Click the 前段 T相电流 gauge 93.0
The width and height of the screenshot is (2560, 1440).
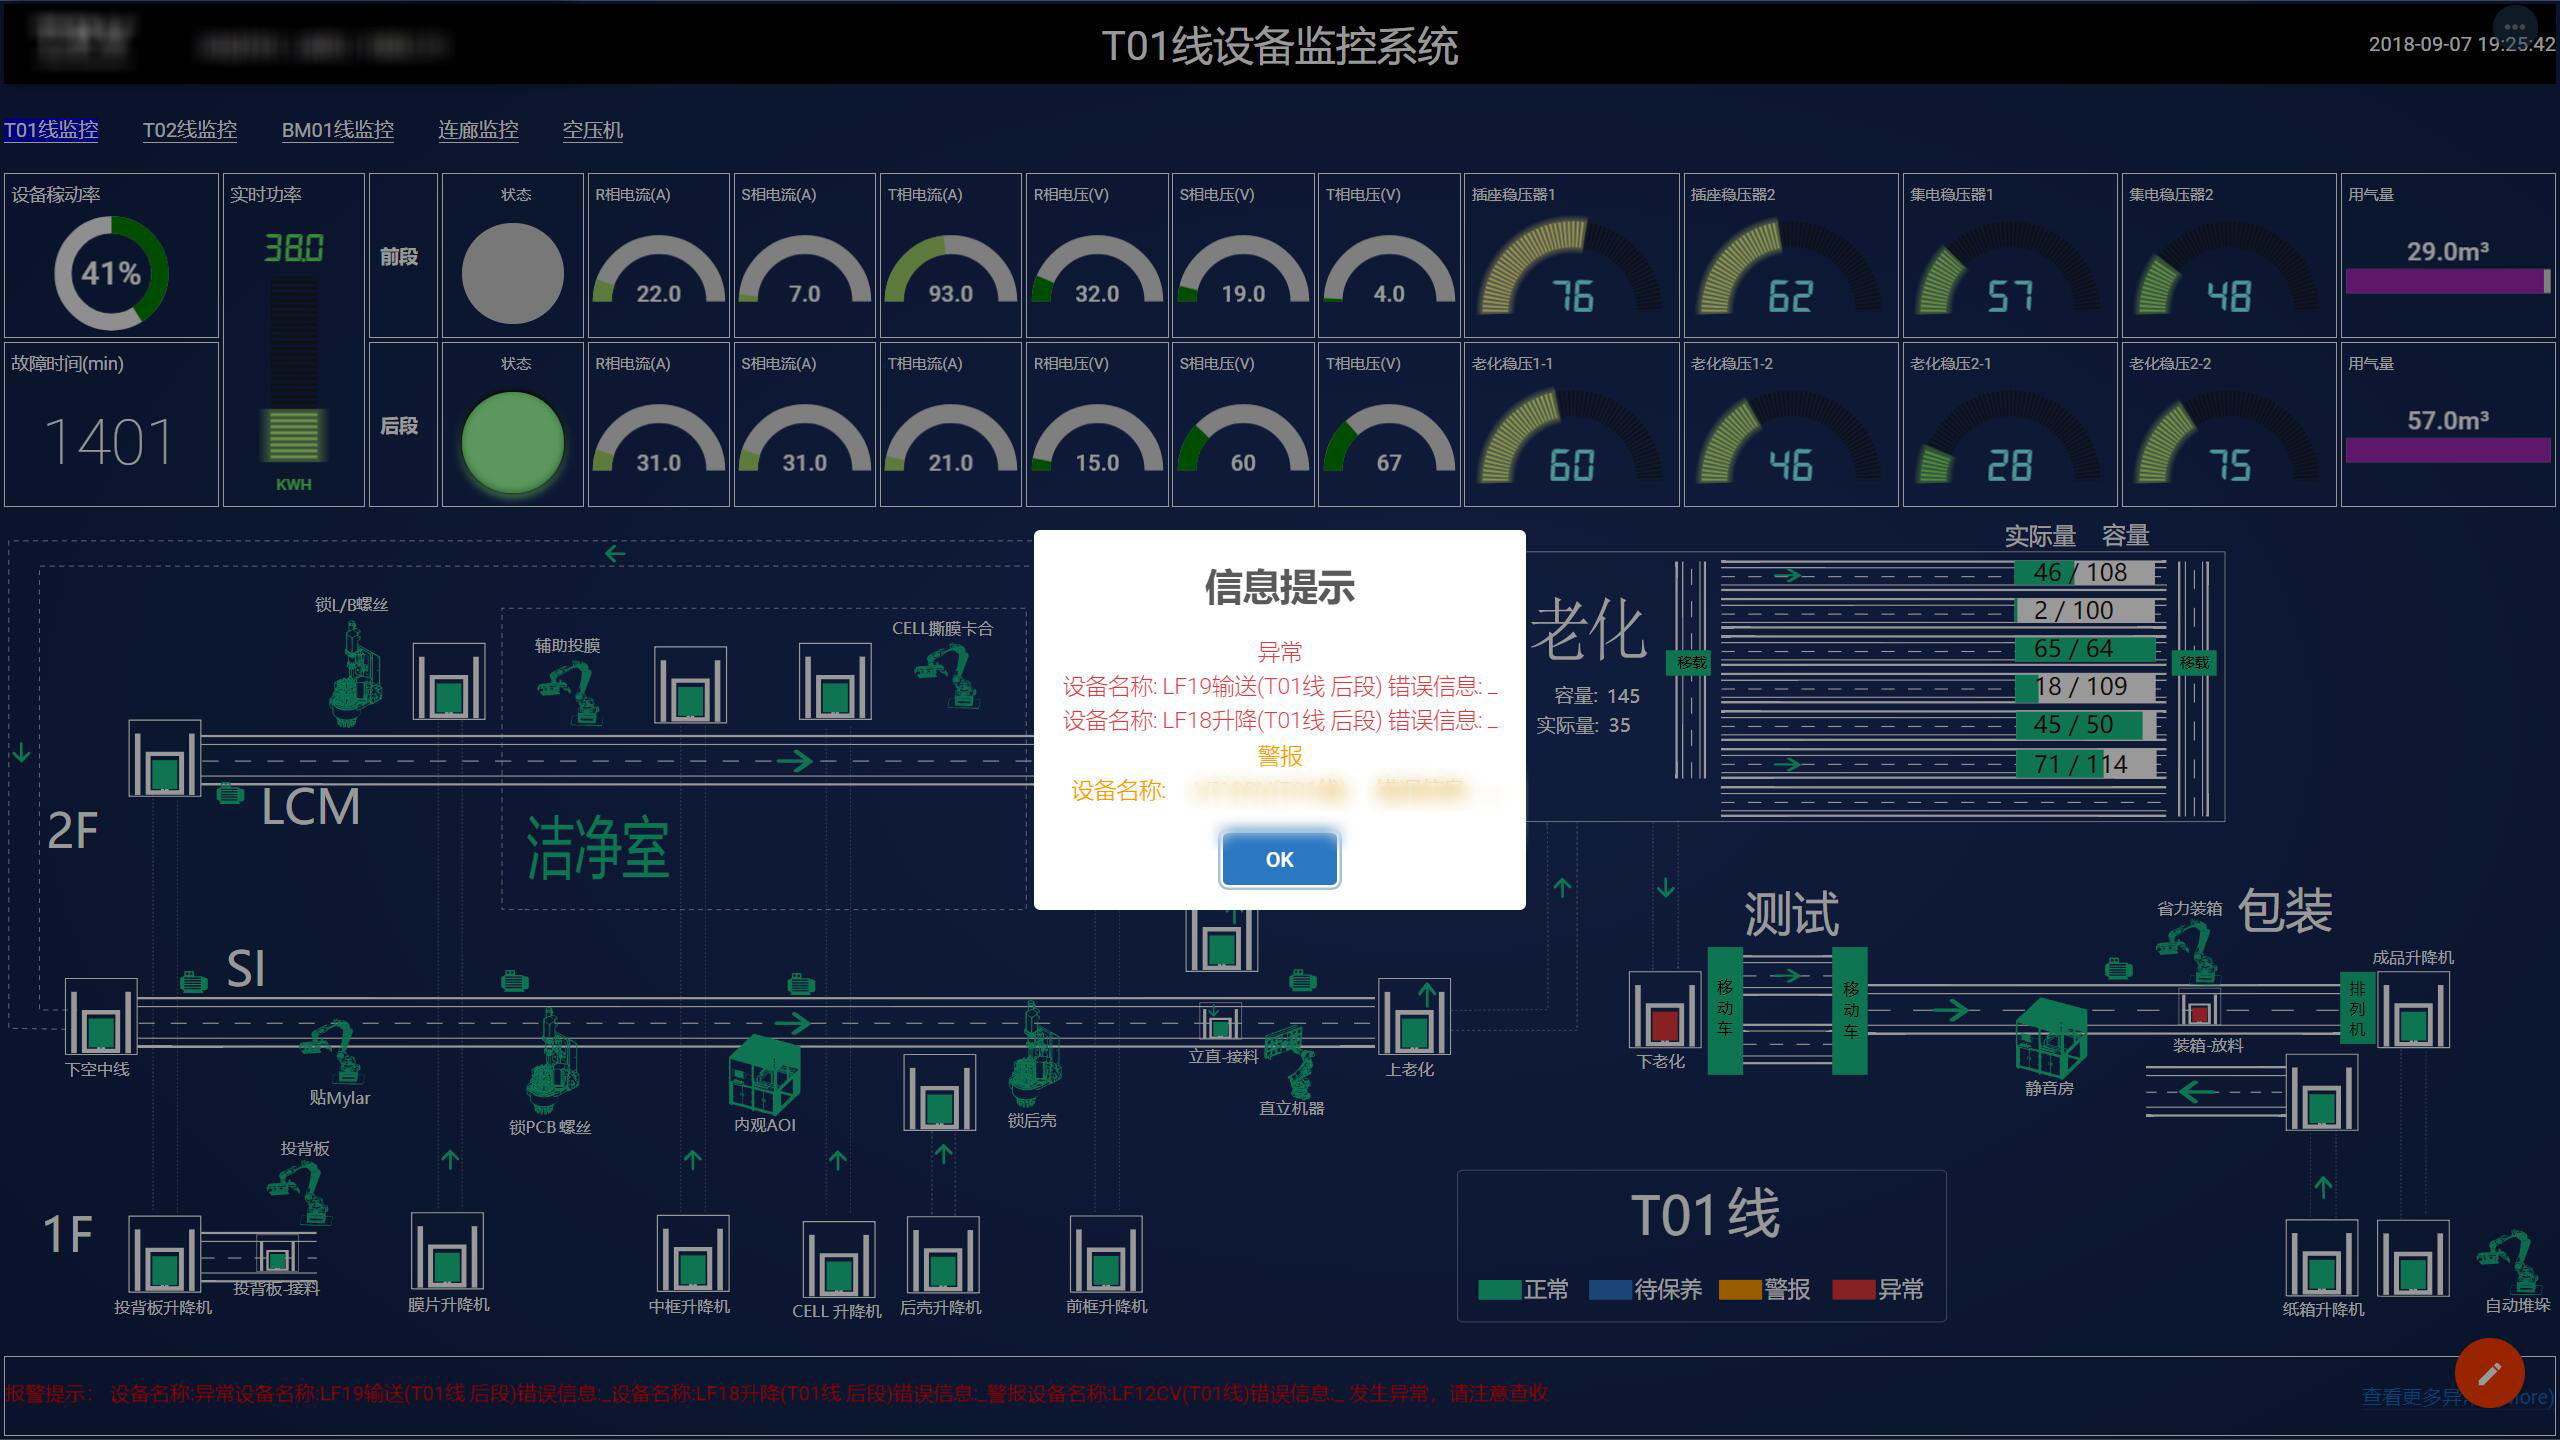click(x=950, y=270)
